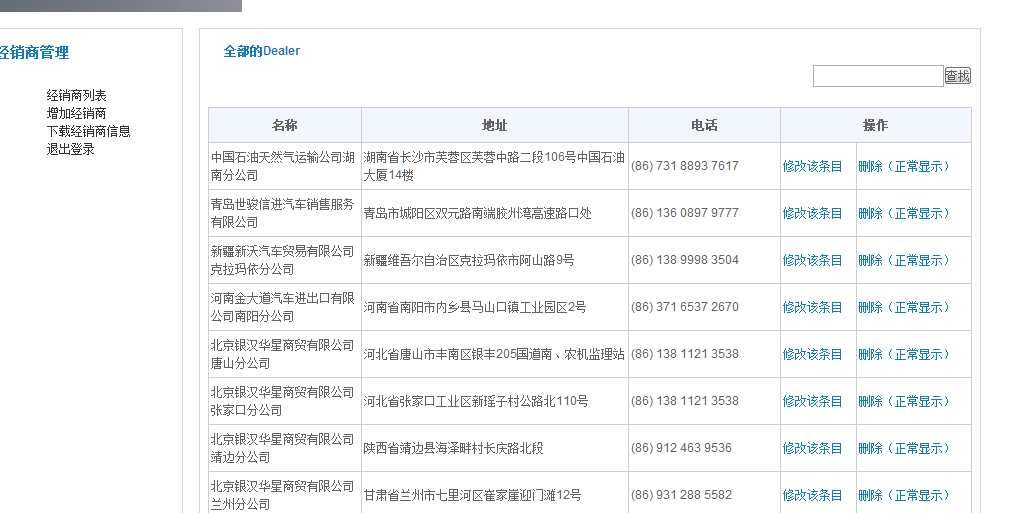Click 修改该条目 in the 唐山分公司 row
1023x513 pixels.
click(x=812, y=354)
